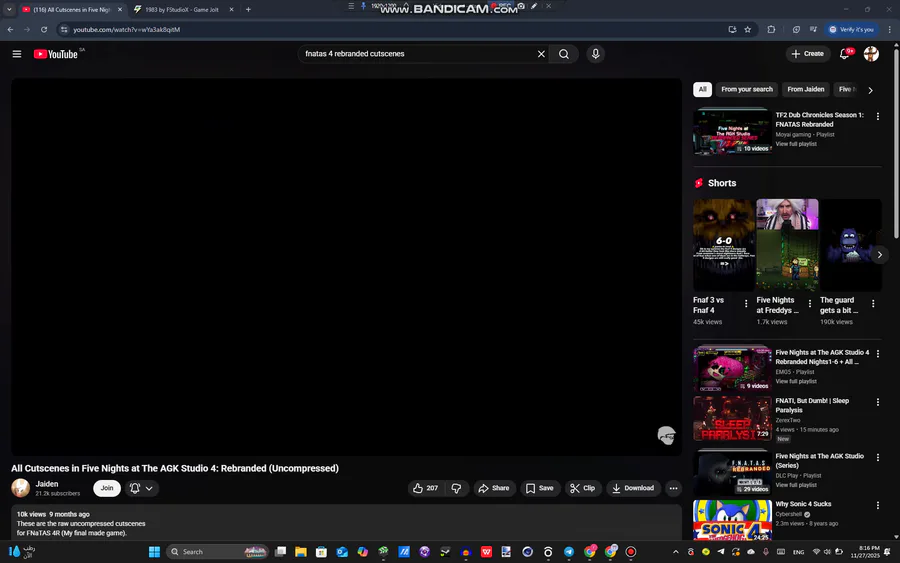Click the video title text
Screen dimensions: 900x563
click(174, 468)
